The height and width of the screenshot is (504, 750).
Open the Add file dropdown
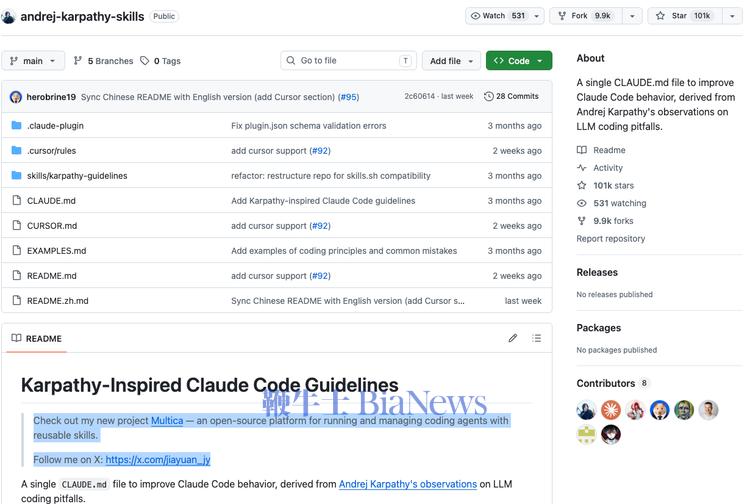pyautogui.click(x=451, y=61)
